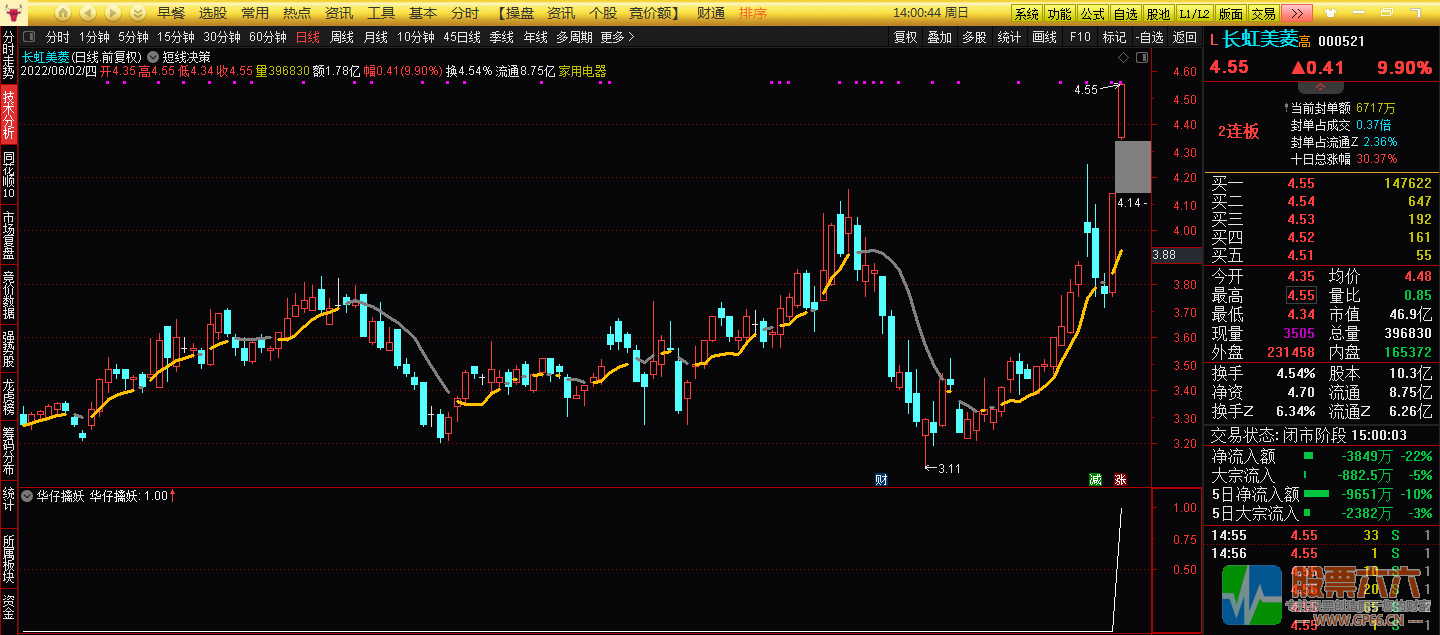Toggle the L1/L2 data level button
Image resolution: width=1440 pixels, height=635 pixels.
(1193, 14)
